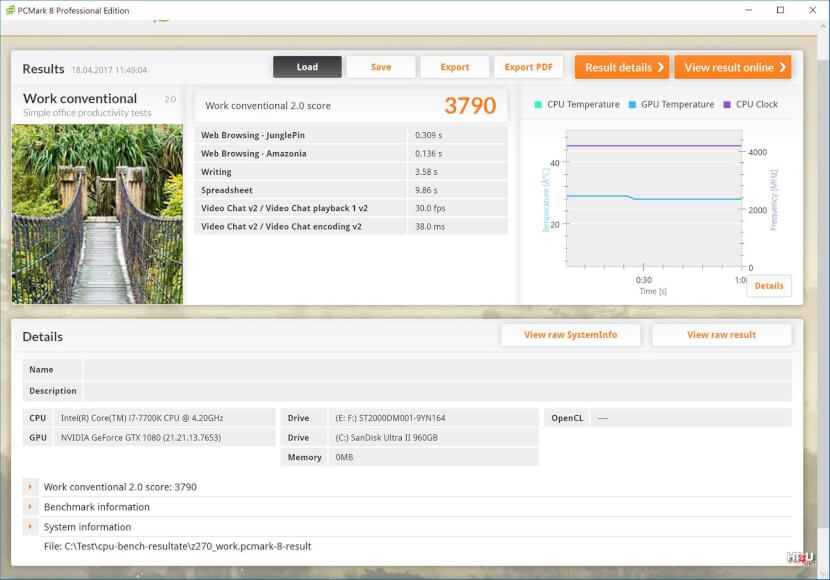
Task: Open Result details
Action: 622,67
